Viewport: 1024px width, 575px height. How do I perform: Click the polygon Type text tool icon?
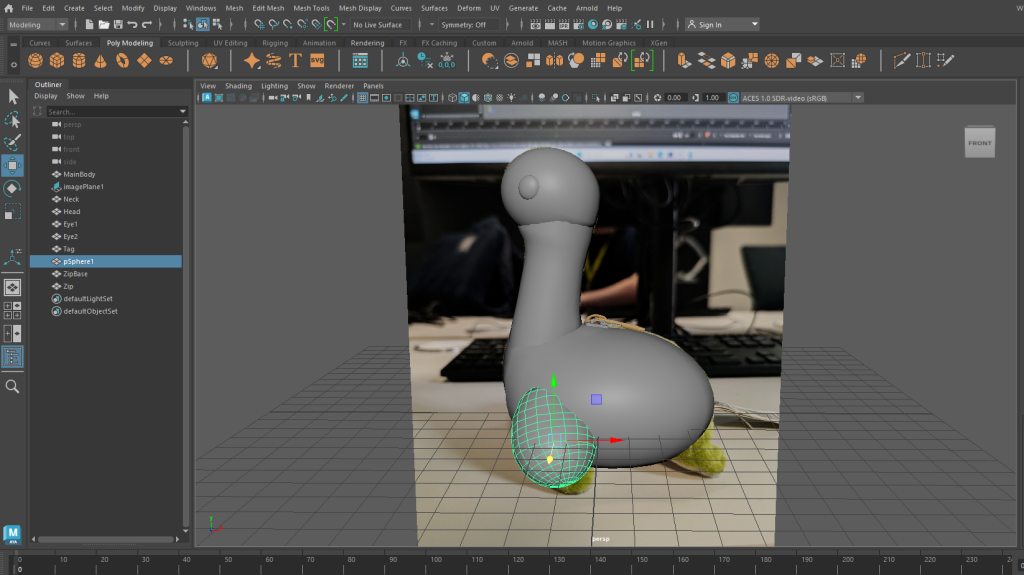click(x=295, y=61)
